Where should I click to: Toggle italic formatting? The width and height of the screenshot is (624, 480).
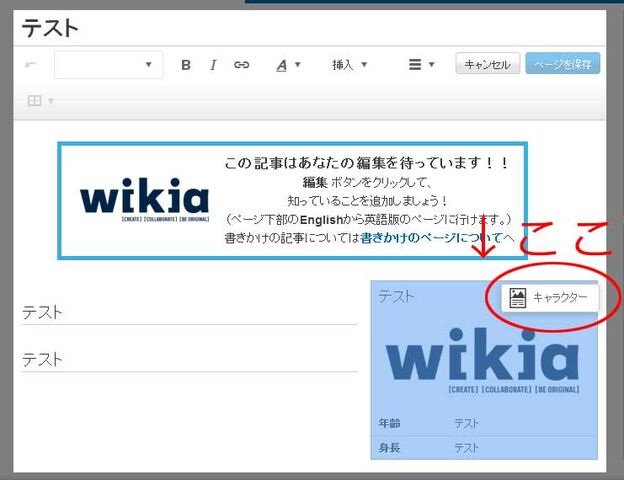[213, 64]
